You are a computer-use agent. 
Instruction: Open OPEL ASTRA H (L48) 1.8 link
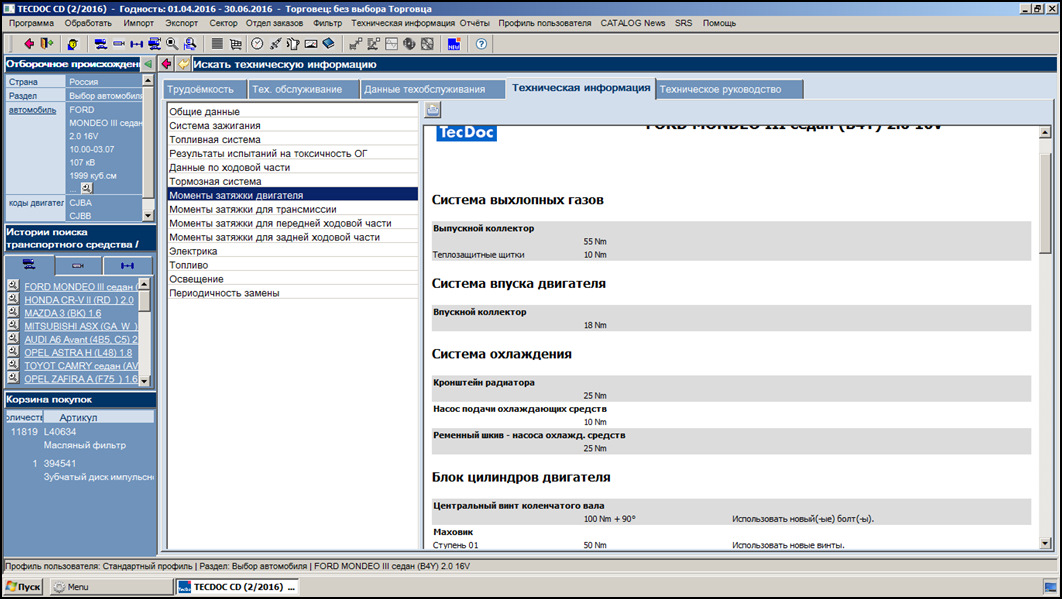click(78, 352)
